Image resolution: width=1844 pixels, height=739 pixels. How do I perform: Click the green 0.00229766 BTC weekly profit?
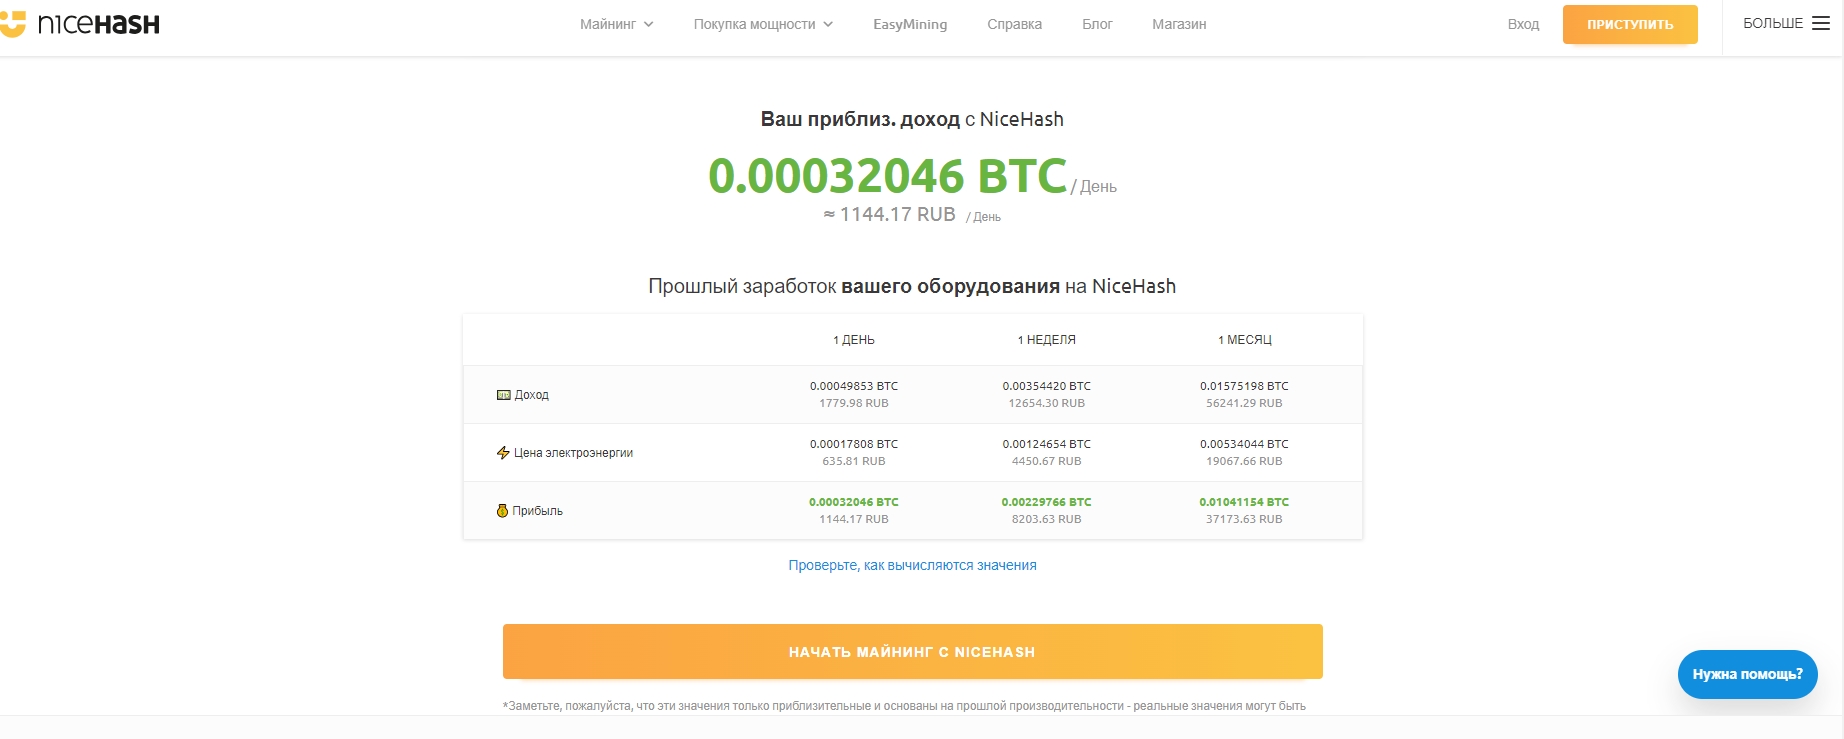[1047, 502]
